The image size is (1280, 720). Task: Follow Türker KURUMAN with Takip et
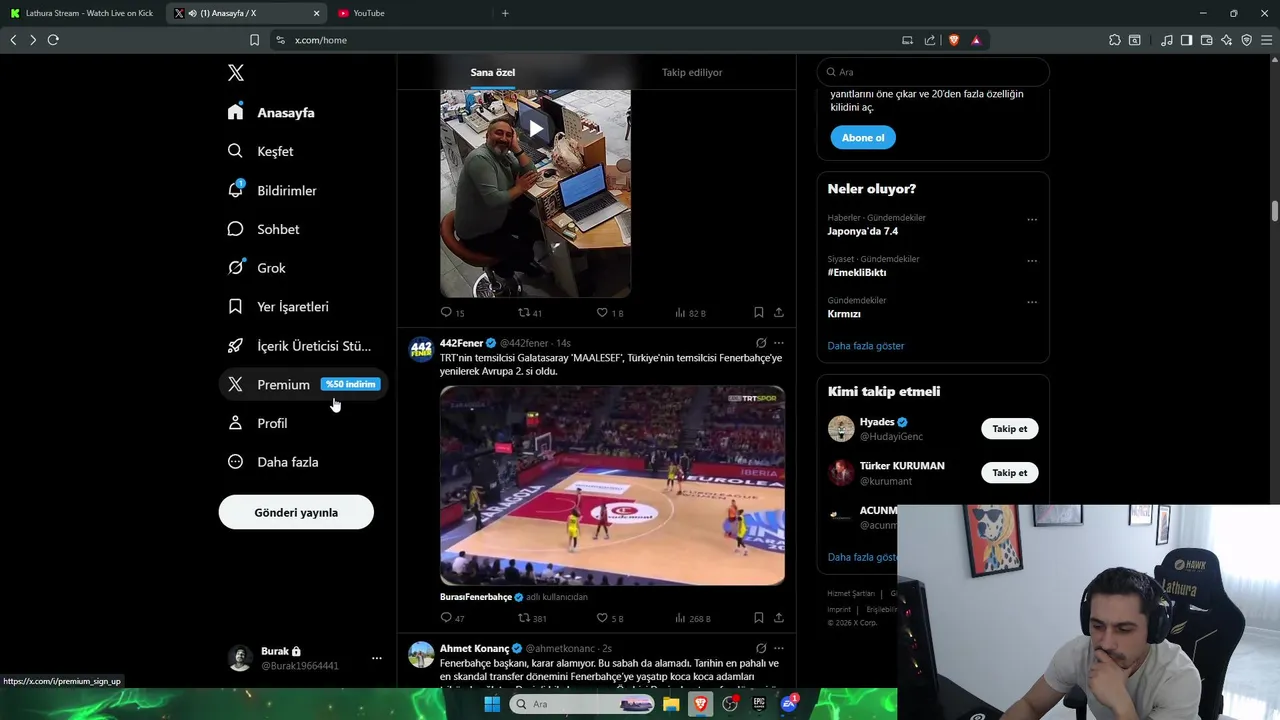tap(1010, 473)
